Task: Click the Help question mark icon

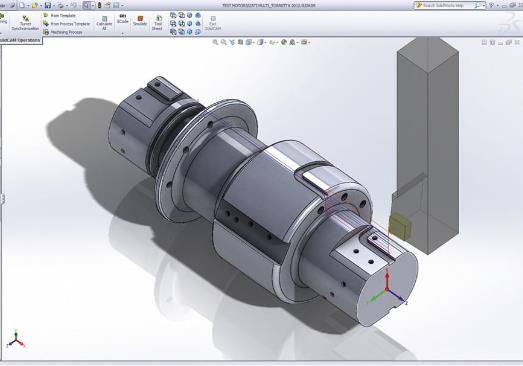Action: (x=491, y=5)
